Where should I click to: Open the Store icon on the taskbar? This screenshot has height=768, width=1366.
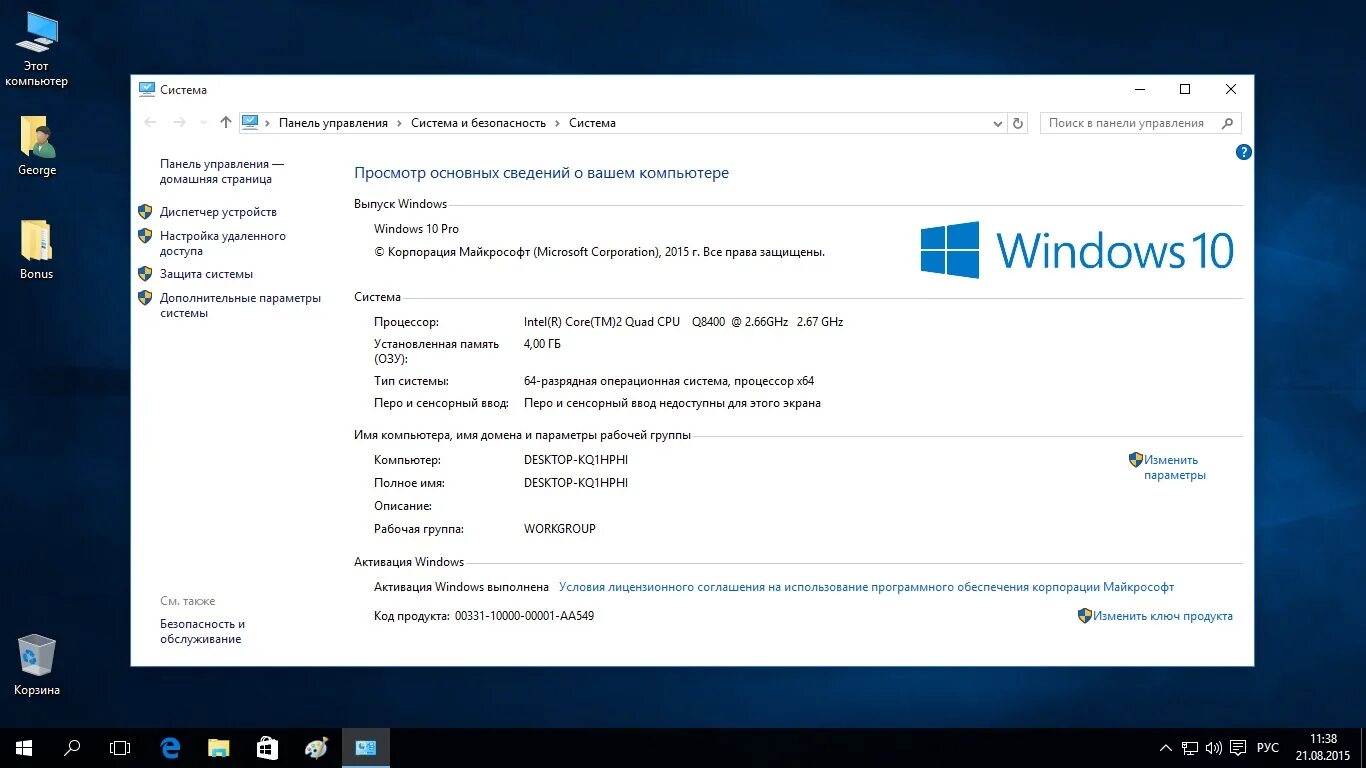tap(267, 747)
